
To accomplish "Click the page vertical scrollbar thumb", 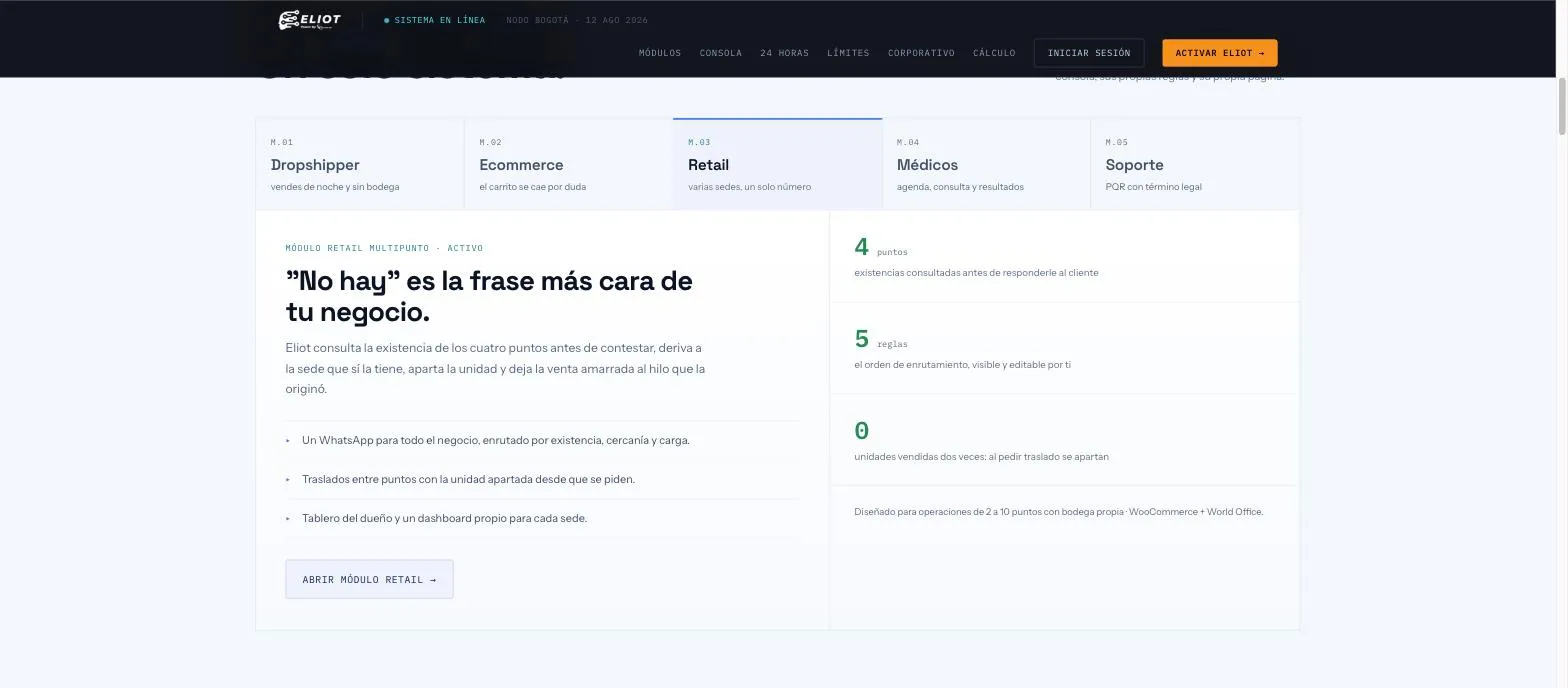I will tap(1562, 105).
